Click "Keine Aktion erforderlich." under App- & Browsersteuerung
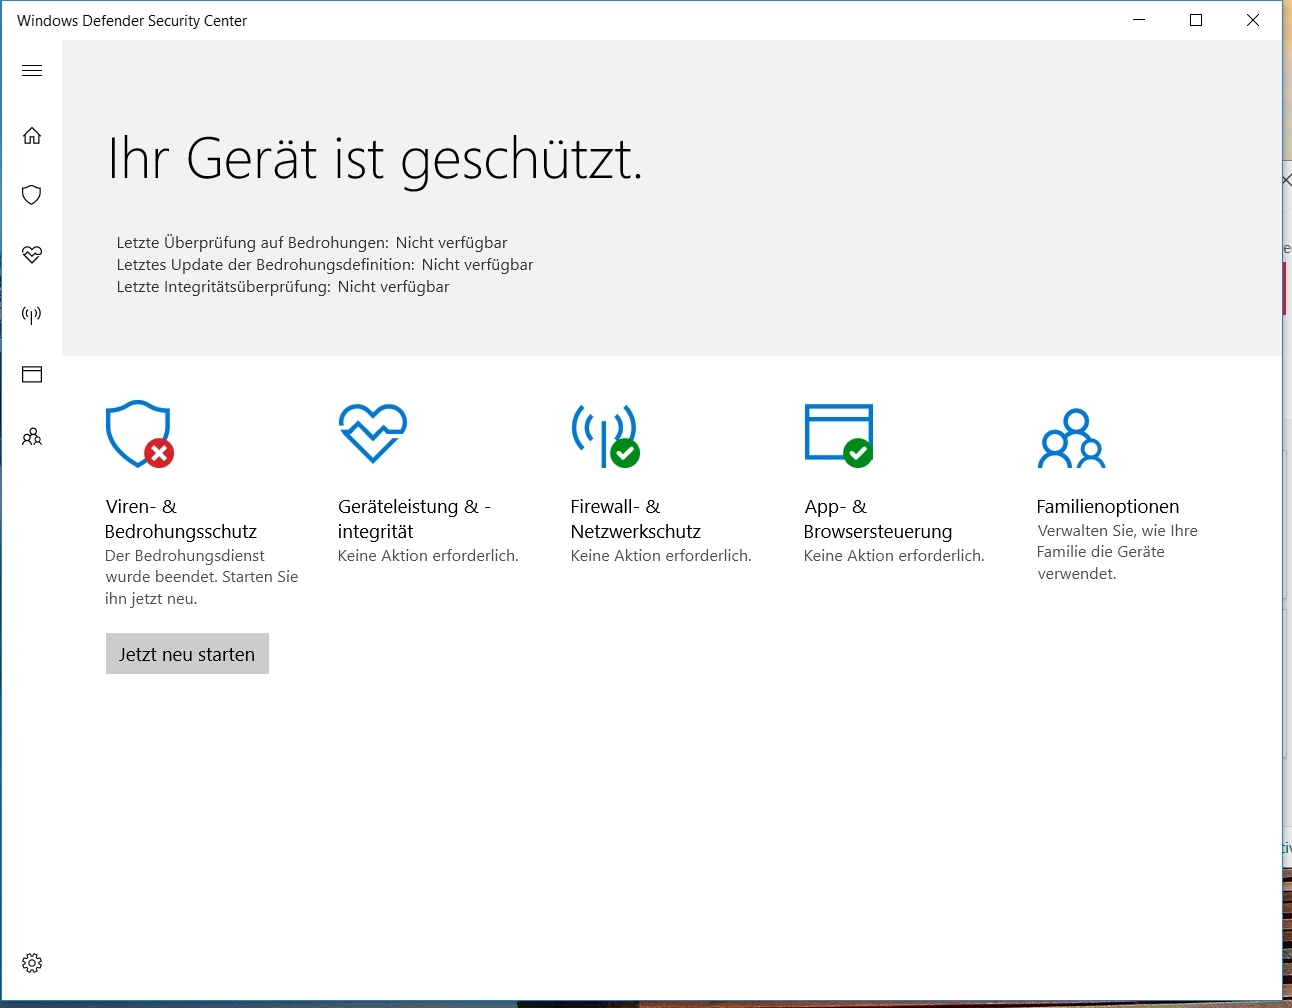This screenshot has height=1008, width=1292. click(894, 556)
